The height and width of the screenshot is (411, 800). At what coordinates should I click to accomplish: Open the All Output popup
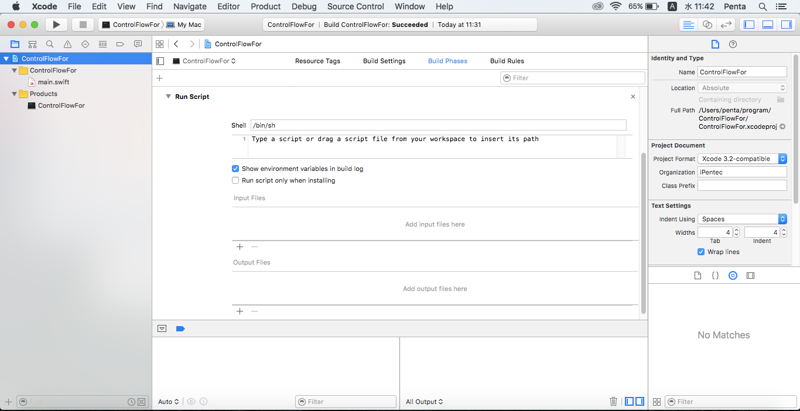[x=424, y=402]
